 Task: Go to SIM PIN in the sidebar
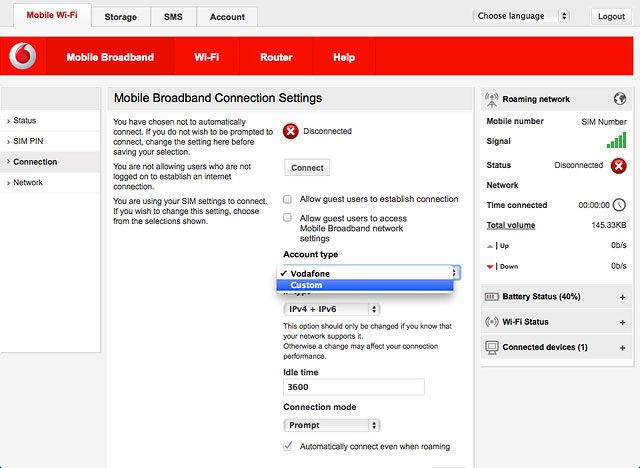(x=50, y=141)
